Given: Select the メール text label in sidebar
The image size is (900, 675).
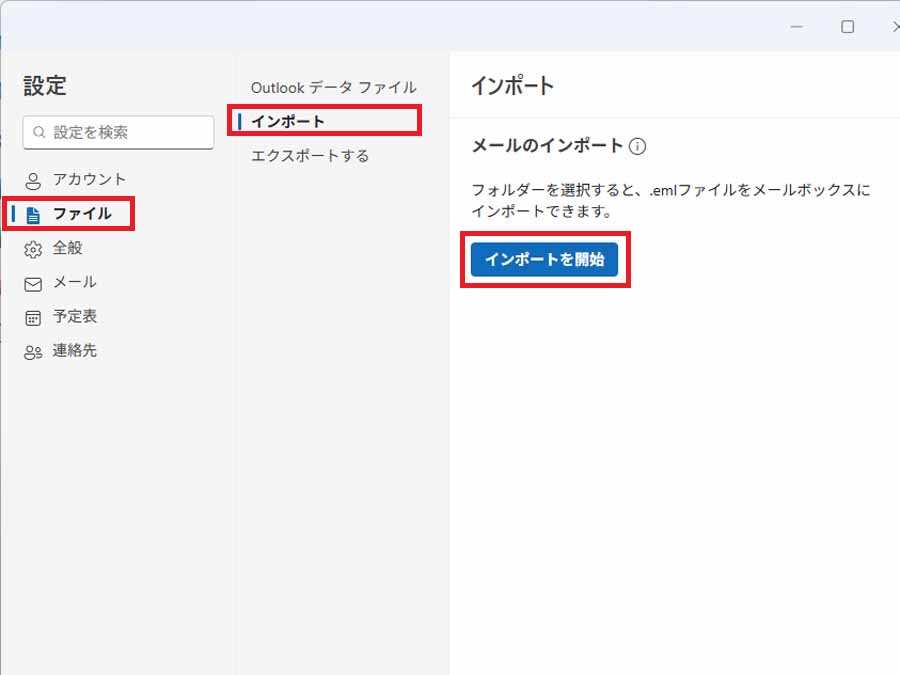Looking at the screenshot, I should coord(75,283).
